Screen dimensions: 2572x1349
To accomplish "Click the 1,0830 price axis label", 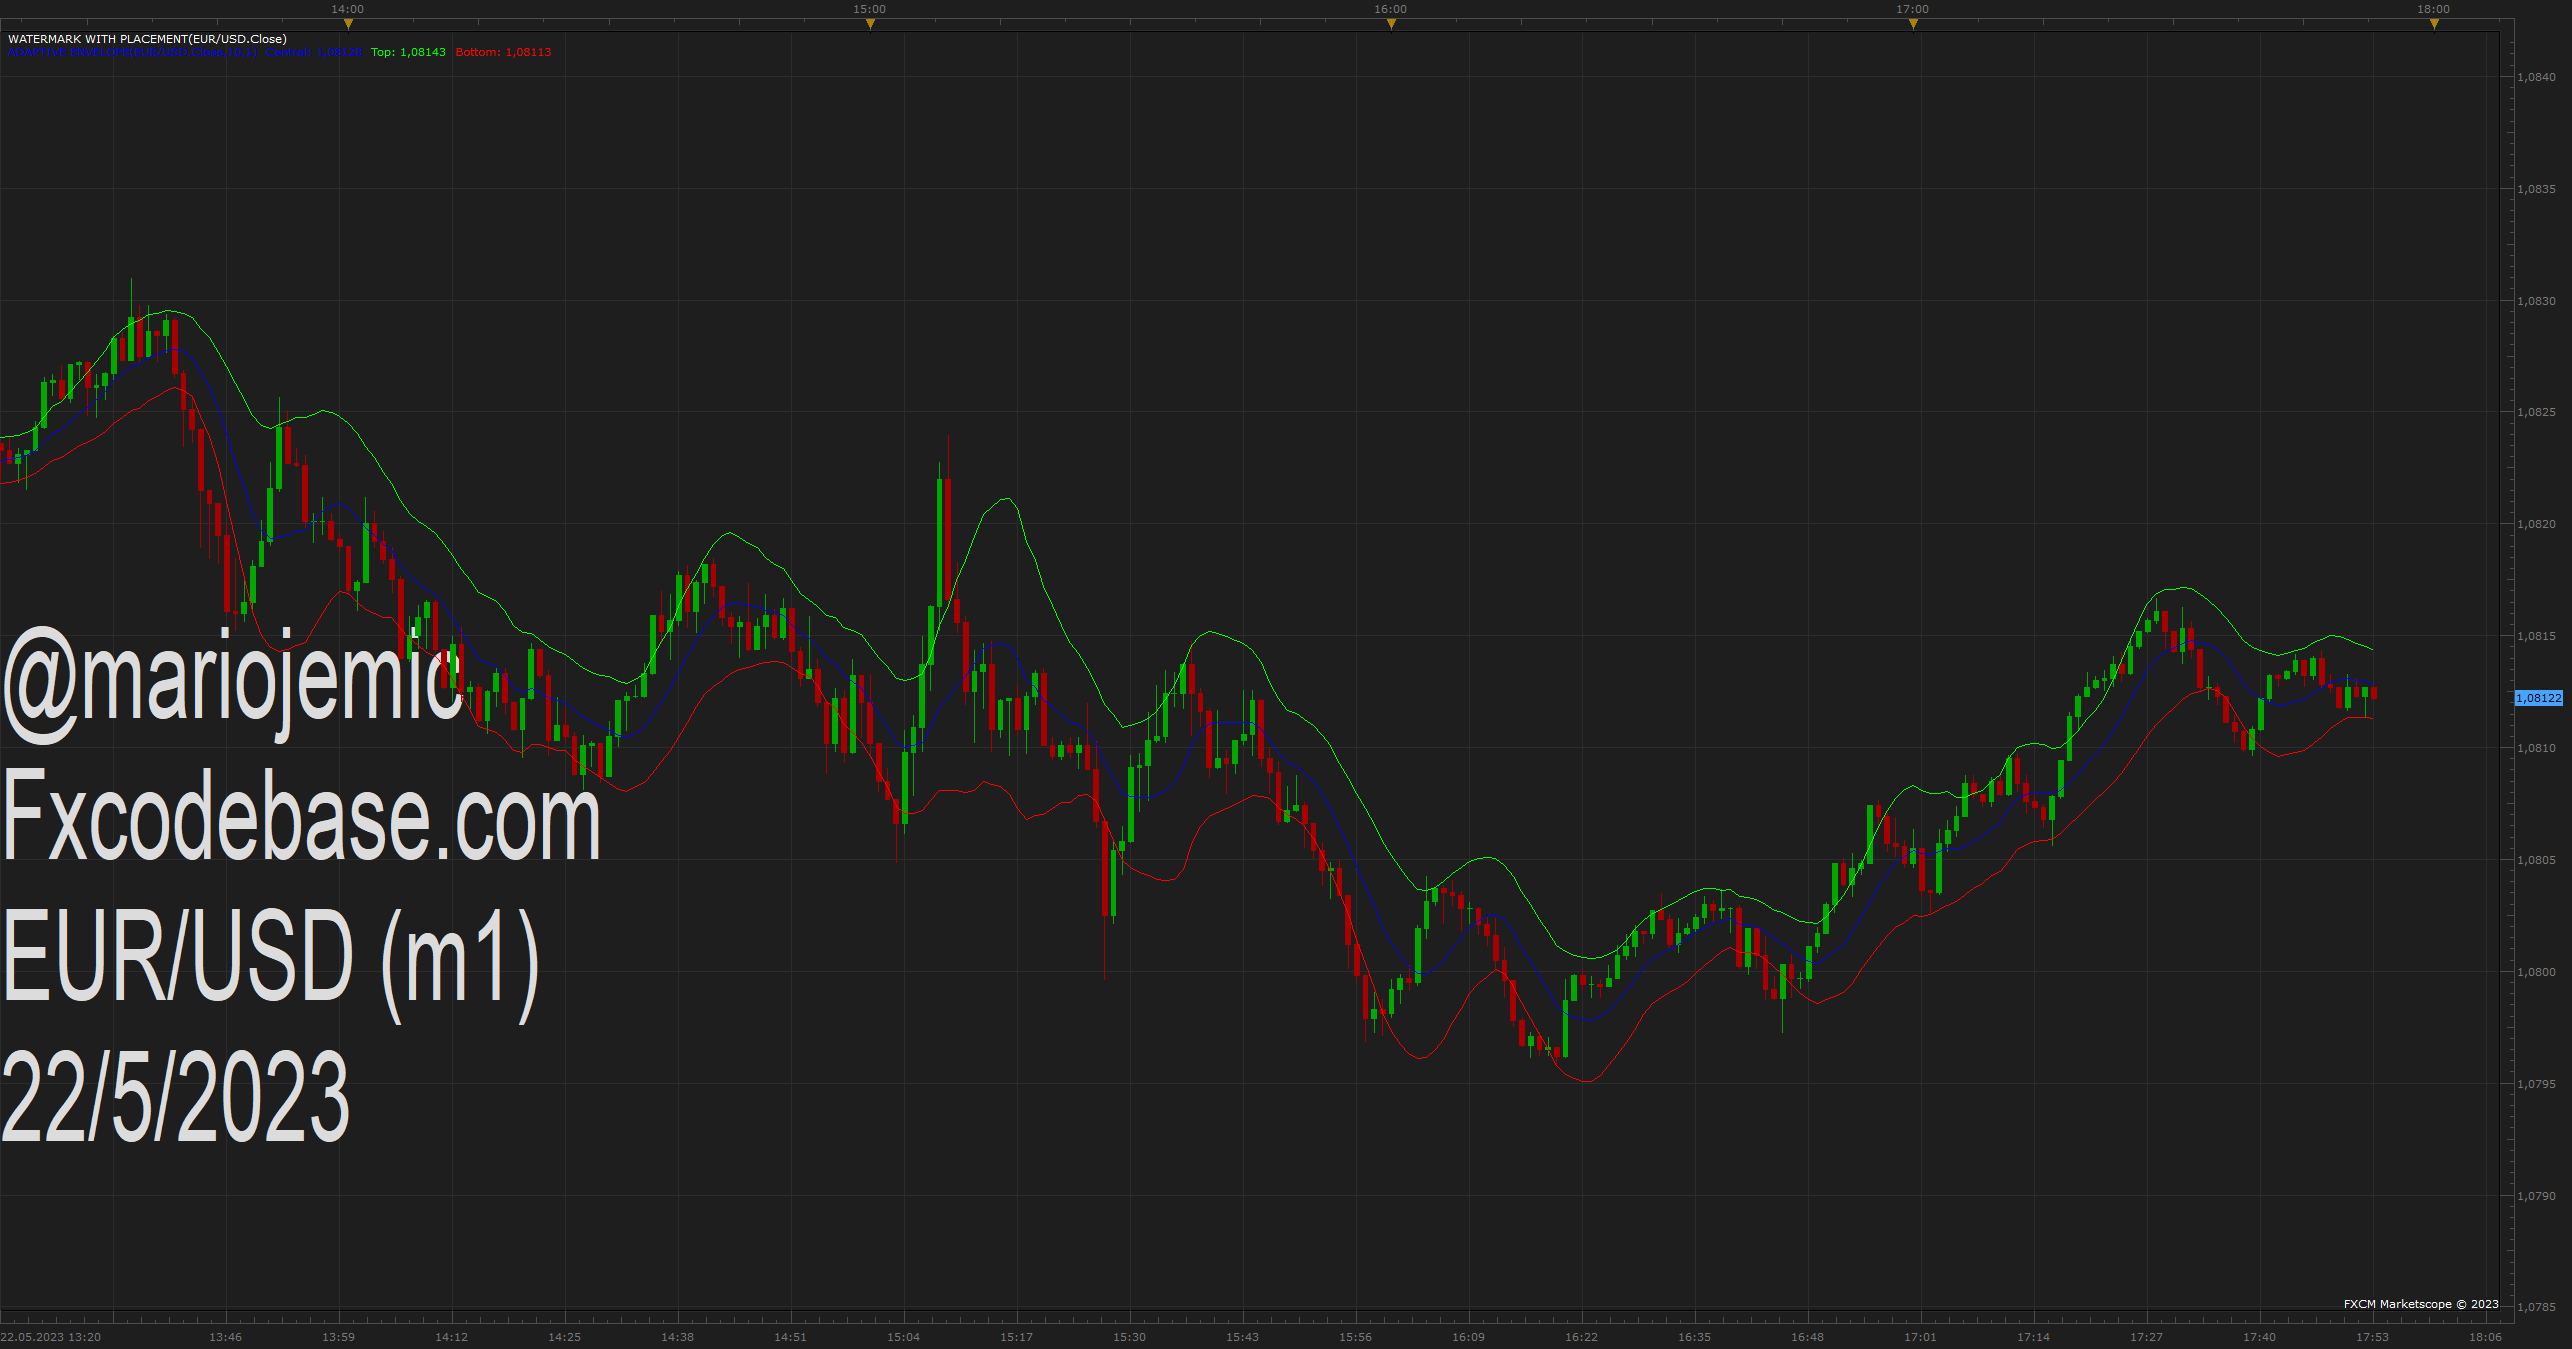I will click(x=2536, y=301).
